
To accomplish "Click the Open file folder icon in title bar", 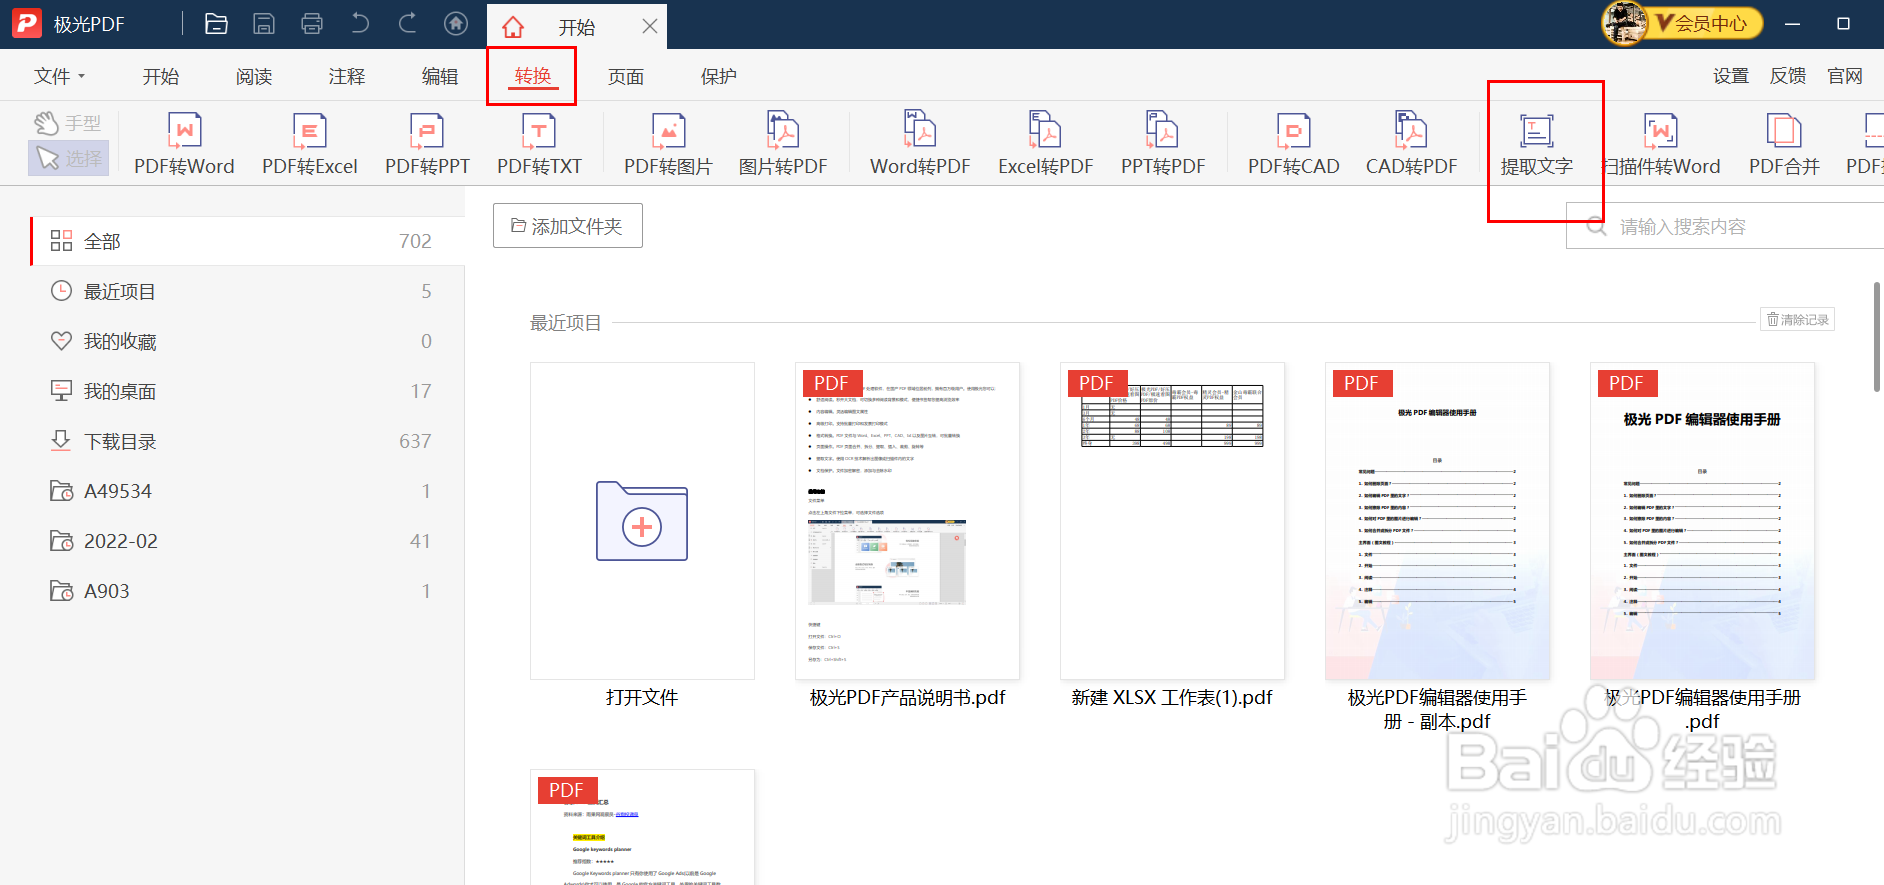I will [x=216, y=24].
